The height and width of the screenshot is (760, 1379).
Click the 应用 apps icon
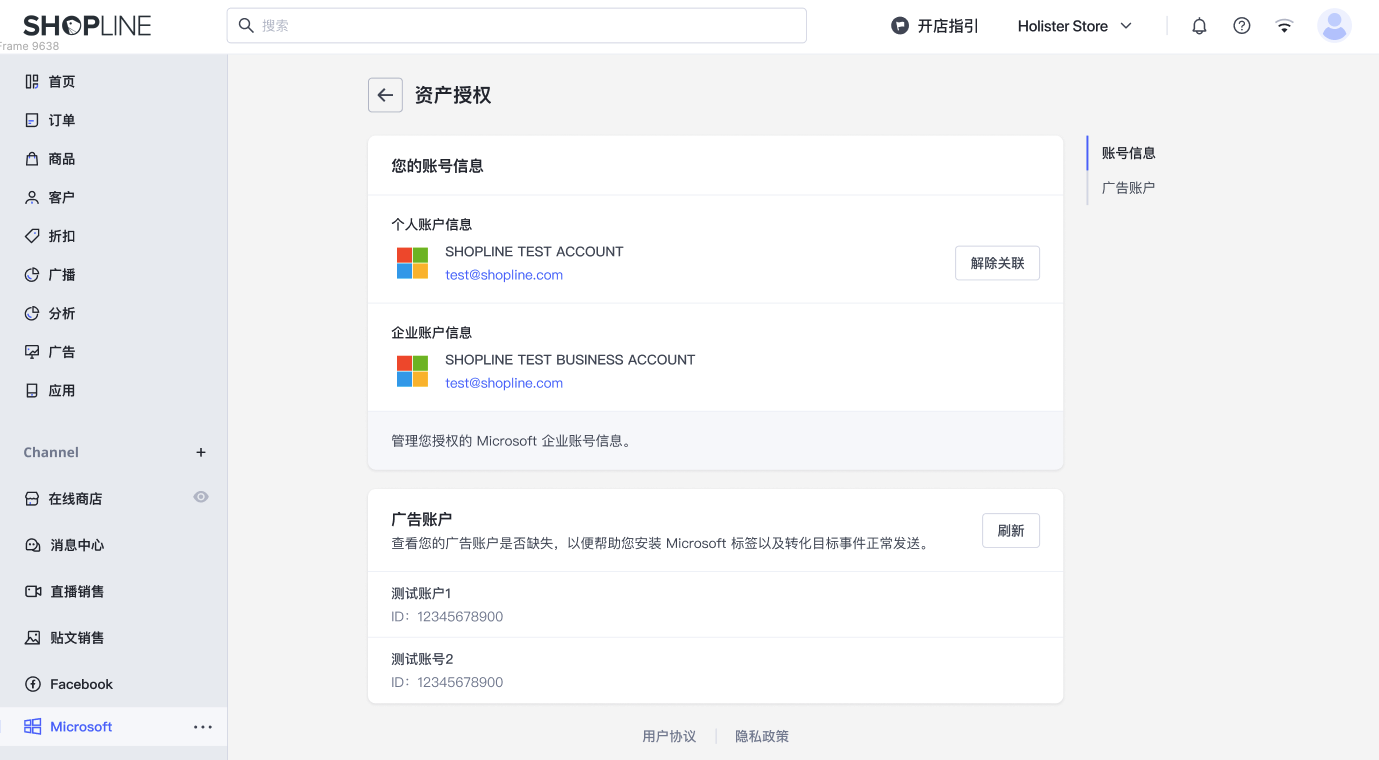click(x=32, y=390)
